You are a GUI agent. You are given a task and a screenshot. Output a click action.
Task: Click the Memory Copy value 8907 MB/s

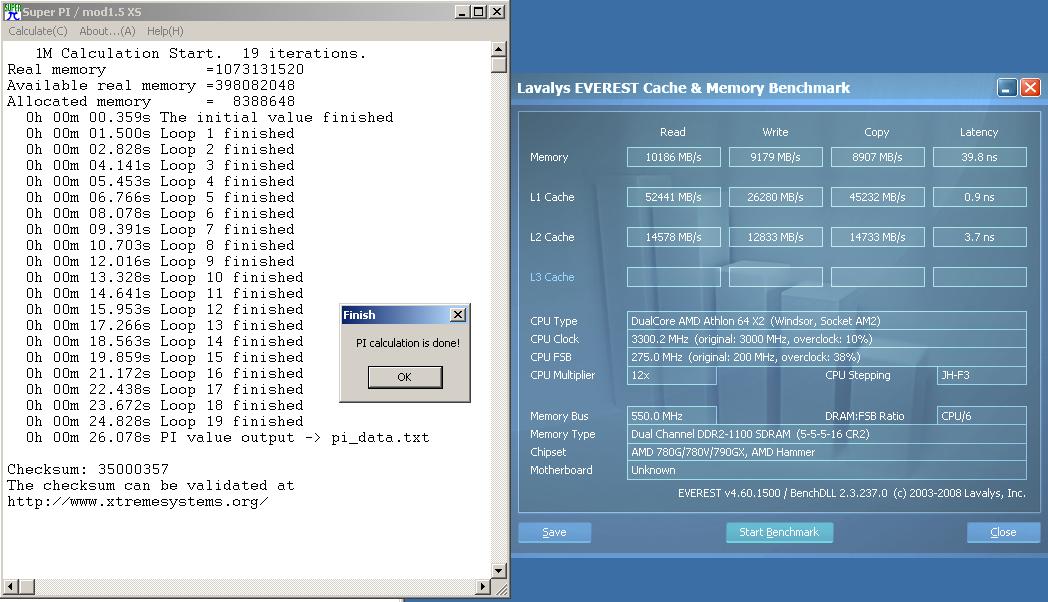point(878,157)
